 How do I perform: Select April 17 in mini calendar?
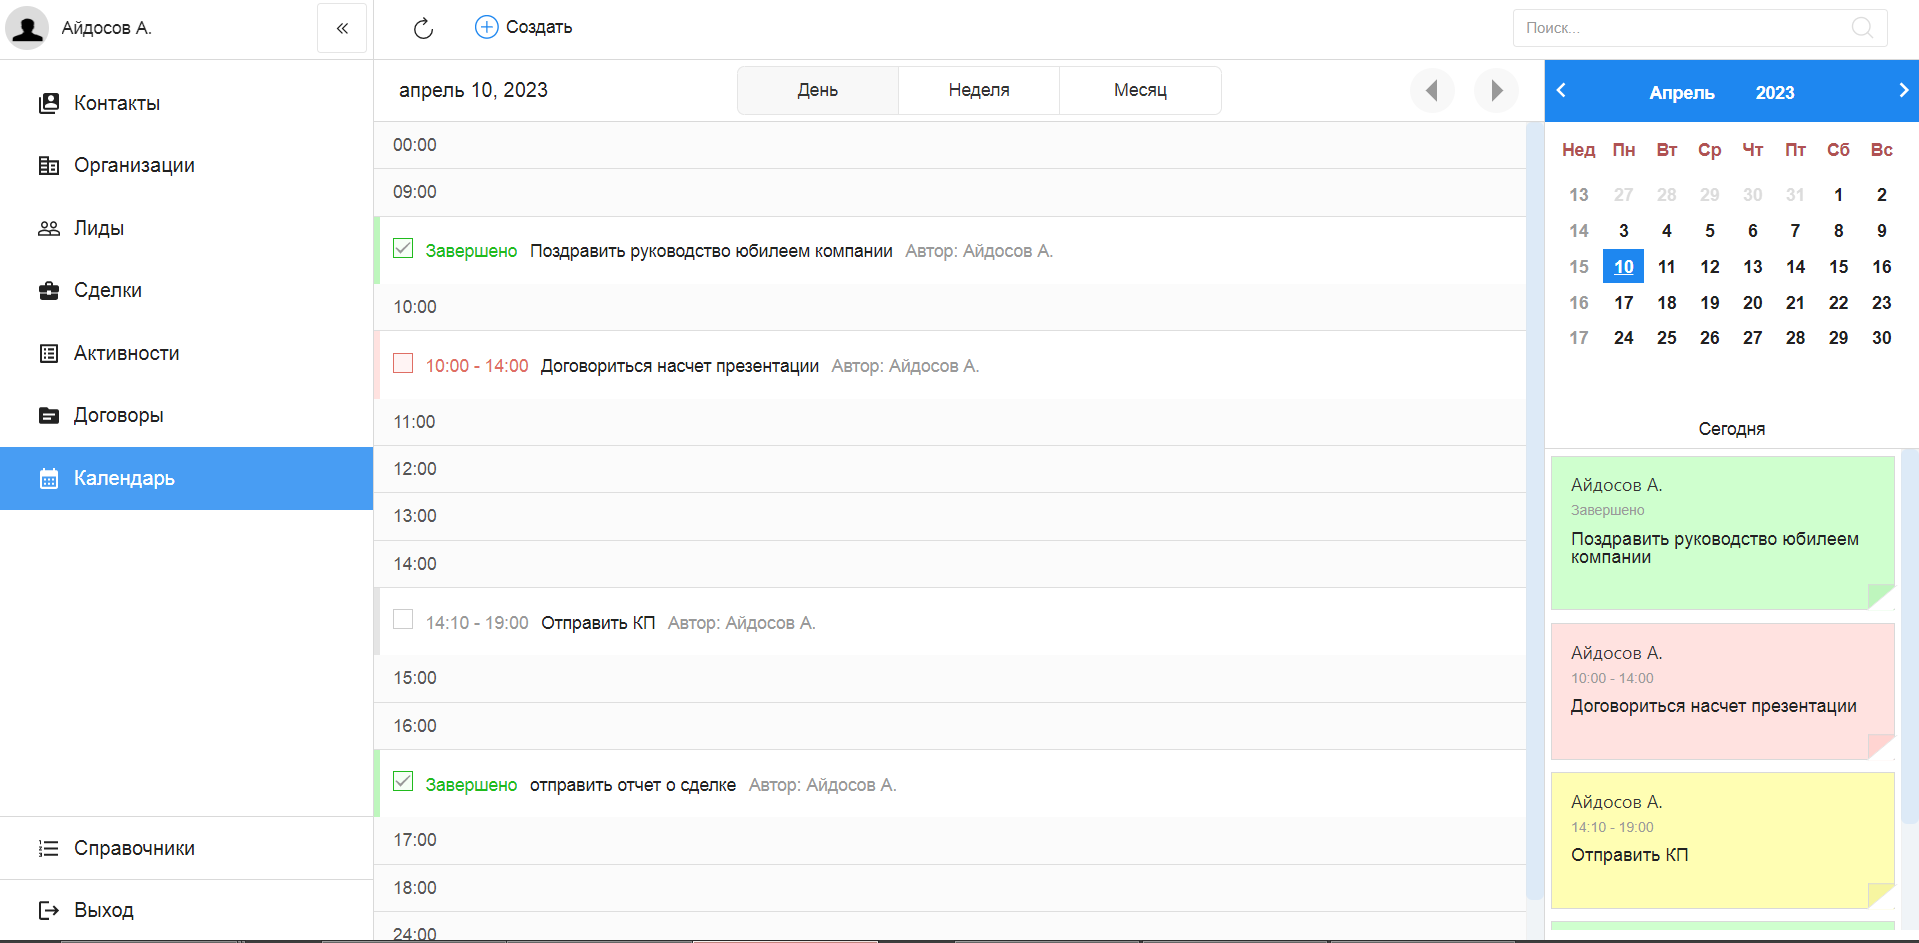click(x=1623, y=303)
